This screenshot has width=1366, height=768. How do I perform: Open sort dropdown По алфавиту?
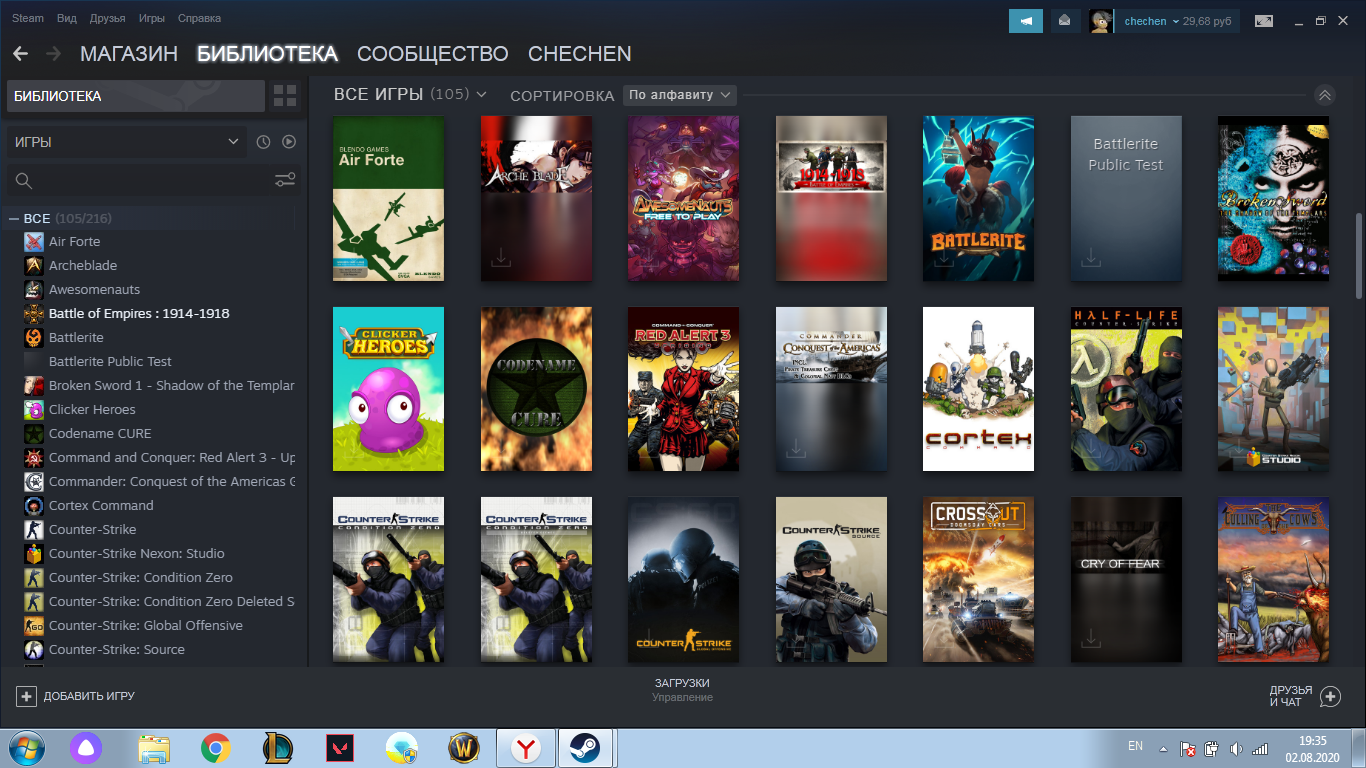pyautogui.click(x=679, y=95)
